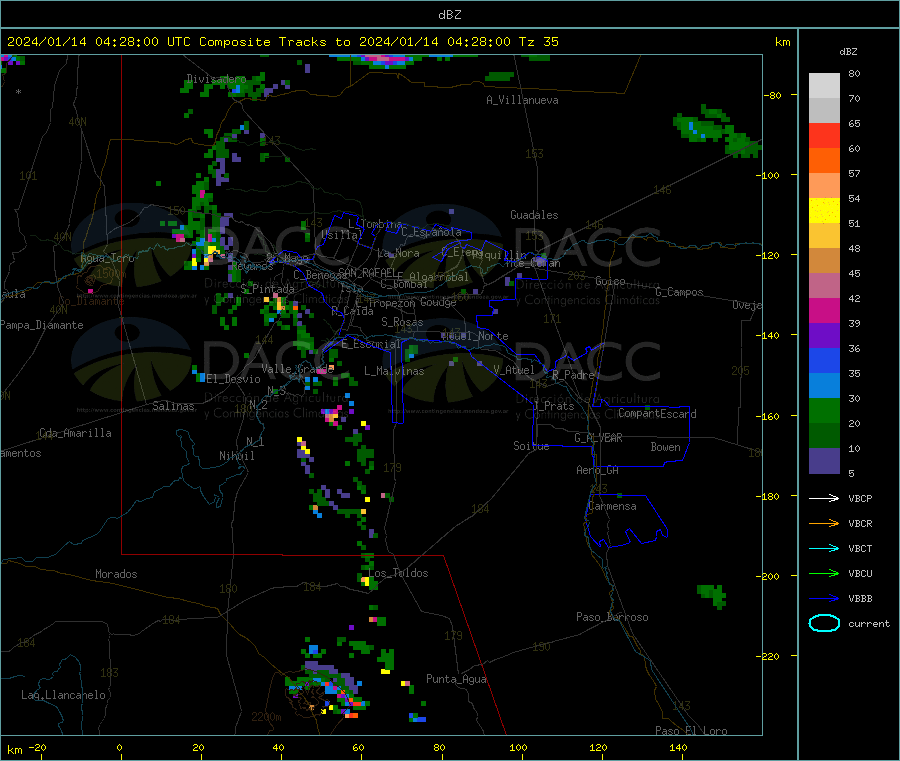This screenshot has height=761, width=900.
Task: Select the slate 5-10 dBZ color band
Action: pyautogui.click(x=824, y=461)
